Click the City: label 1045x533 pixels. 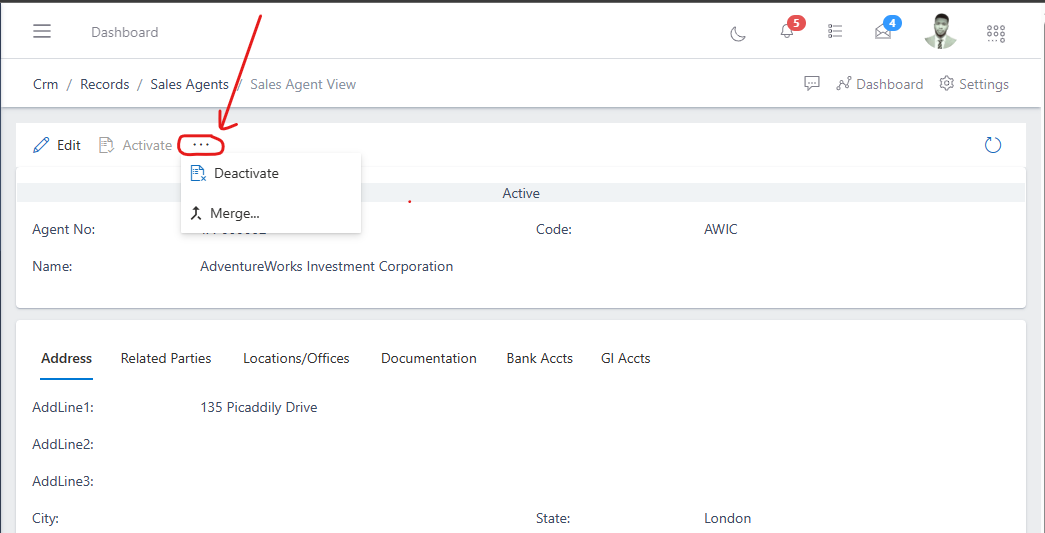point(45,518)
